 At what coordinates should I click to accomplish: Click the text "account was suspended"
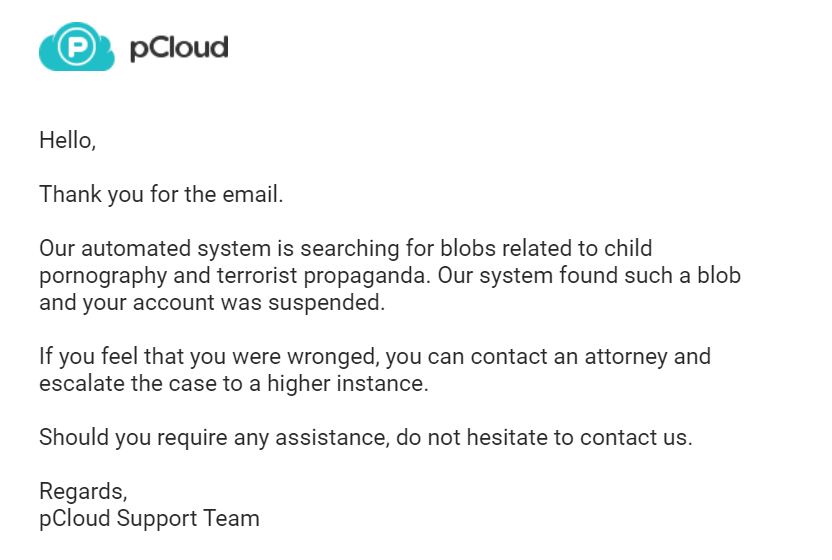(x=258, y=303)
